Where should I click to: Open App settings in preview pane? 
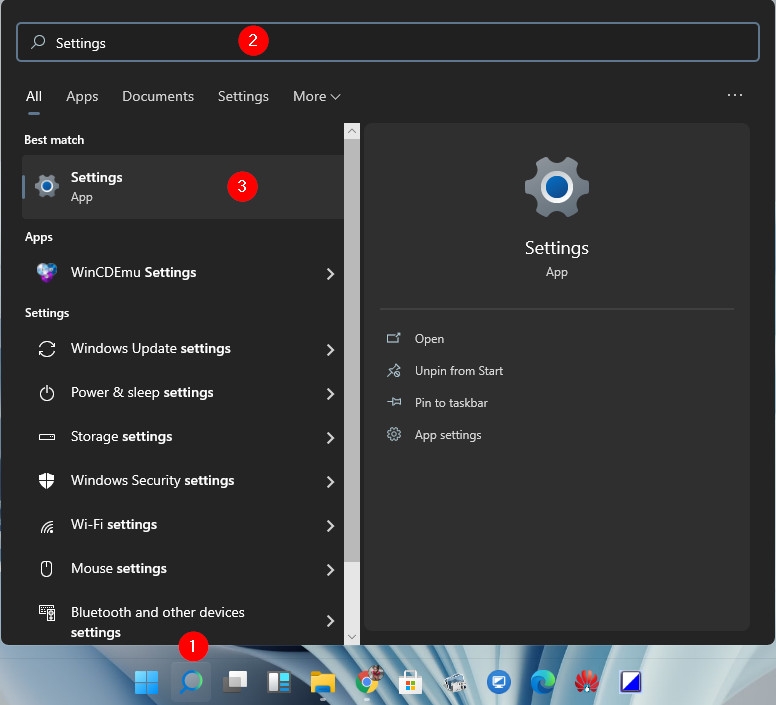point(448,435)
